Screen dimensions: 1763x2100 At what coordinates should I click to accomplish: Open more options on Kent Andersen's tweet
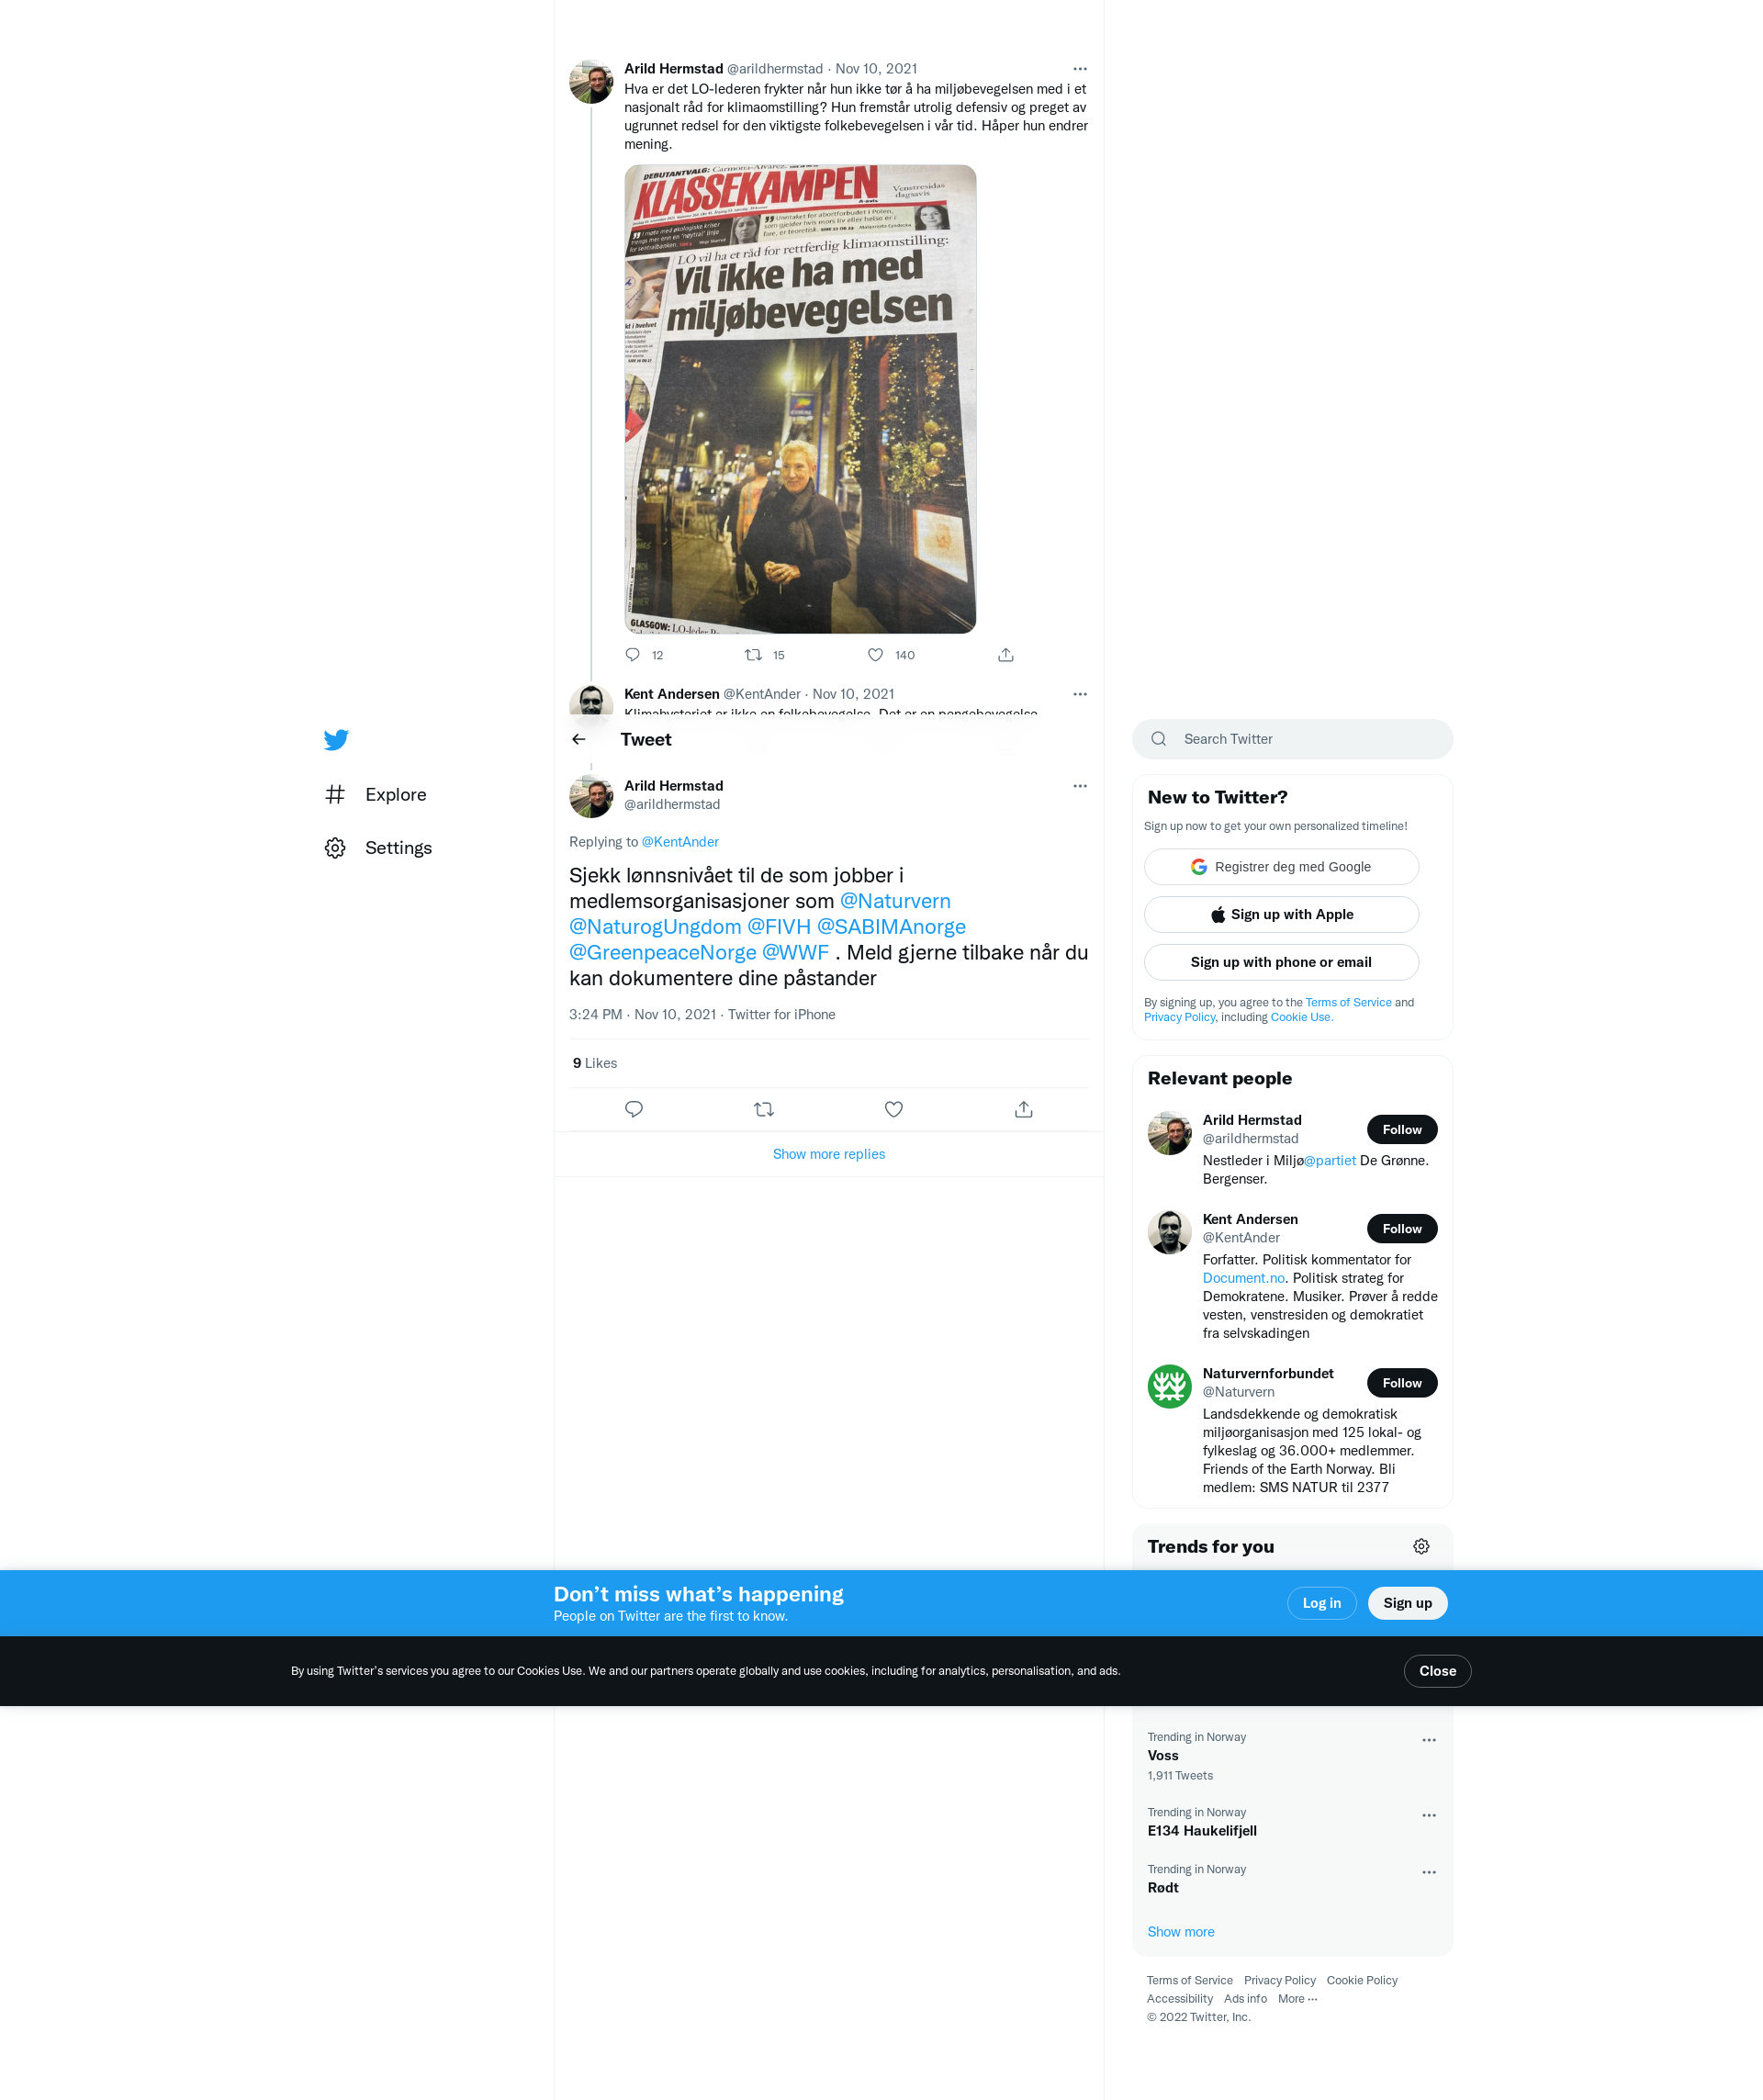click(x=1079, y=694)
